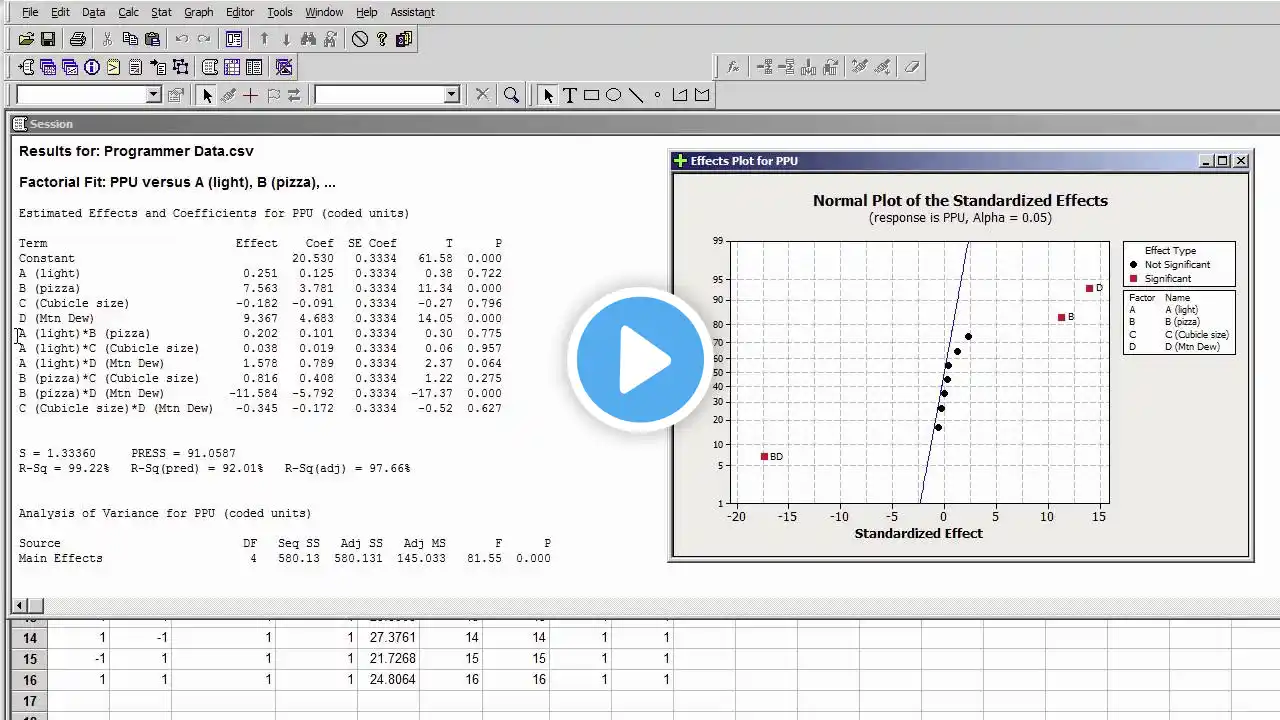Click the red square point labeled B on the plot
Screen dimensions: 1280x720
(1062, 318)
